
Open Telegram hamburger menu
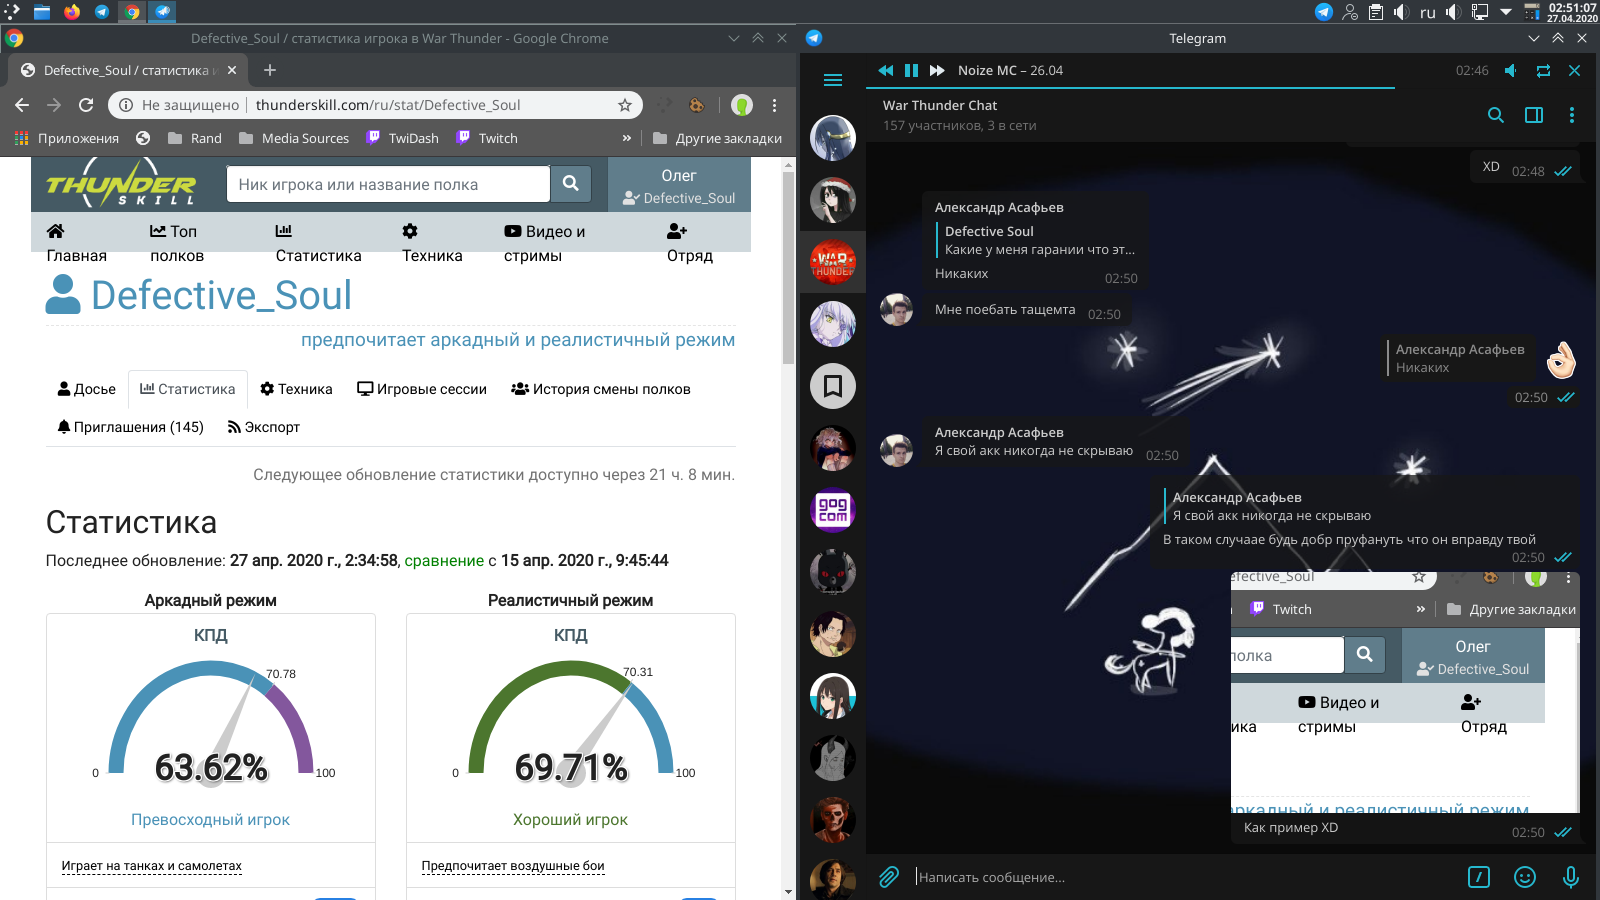[832, 80]
